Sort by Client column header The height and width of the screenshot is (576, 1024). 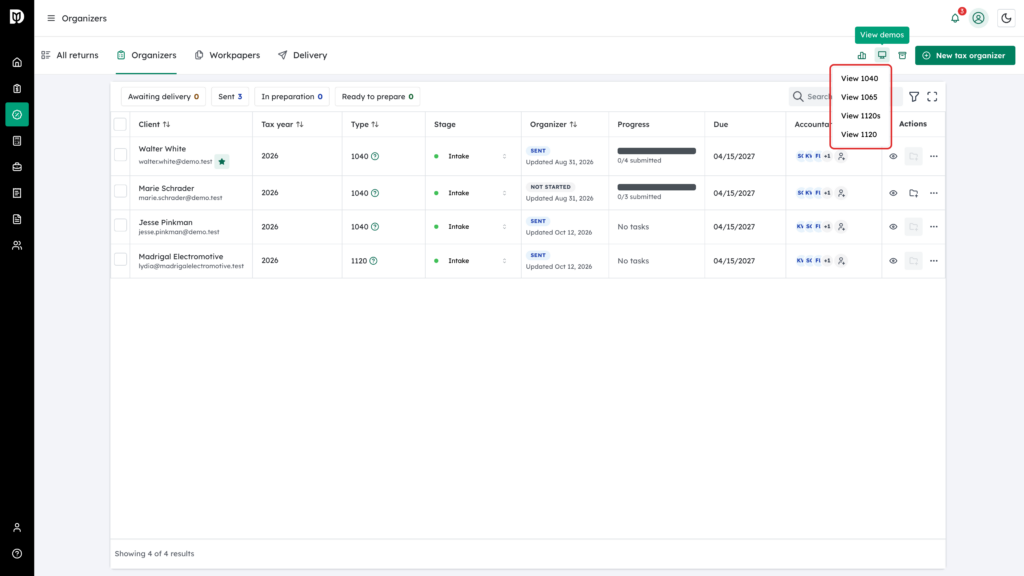pyautogui.click(x=154, y=124)
